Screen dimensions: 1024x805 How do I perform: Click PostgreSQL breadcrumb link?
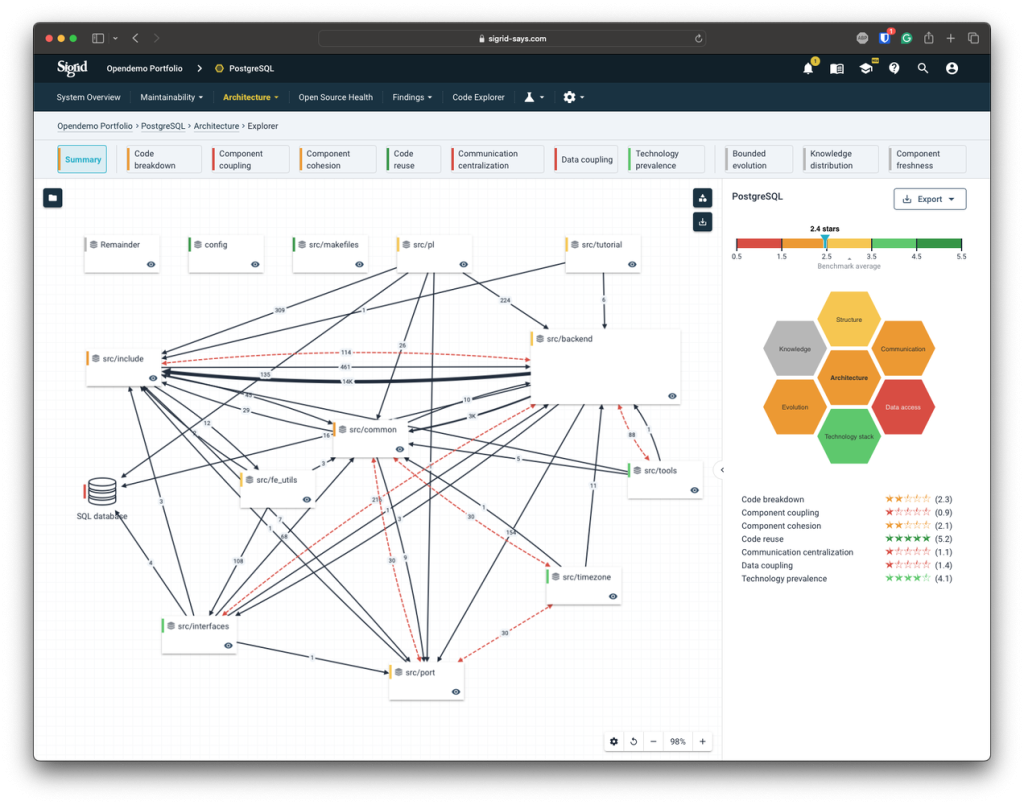(163, 126)
